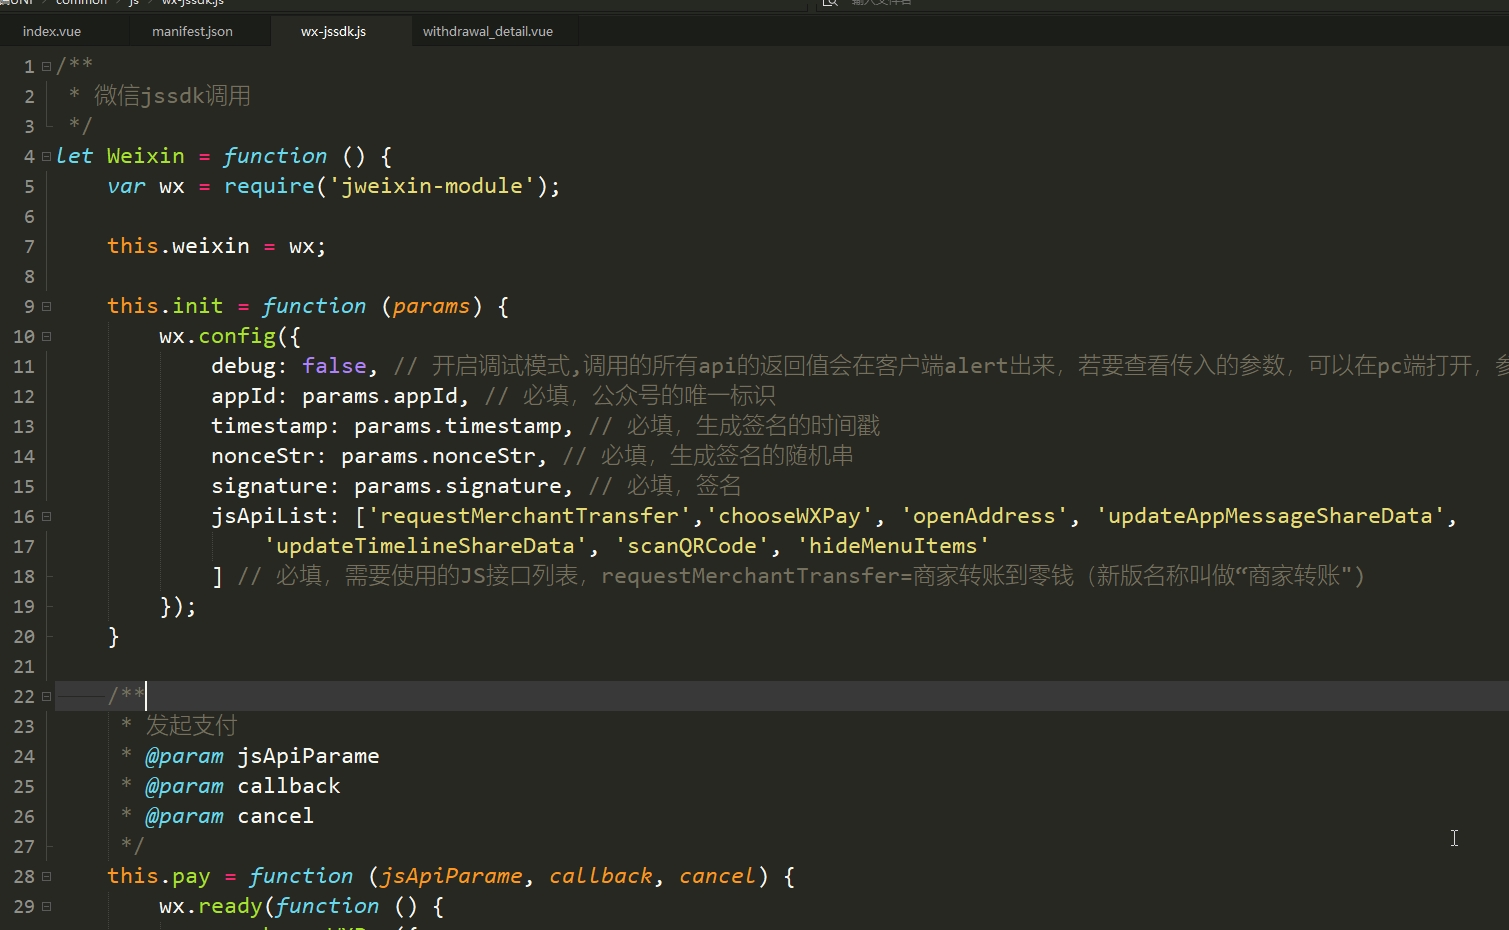The image size is (1509, 930).
Task: Click the false value after debug
Action: (334, 366)
